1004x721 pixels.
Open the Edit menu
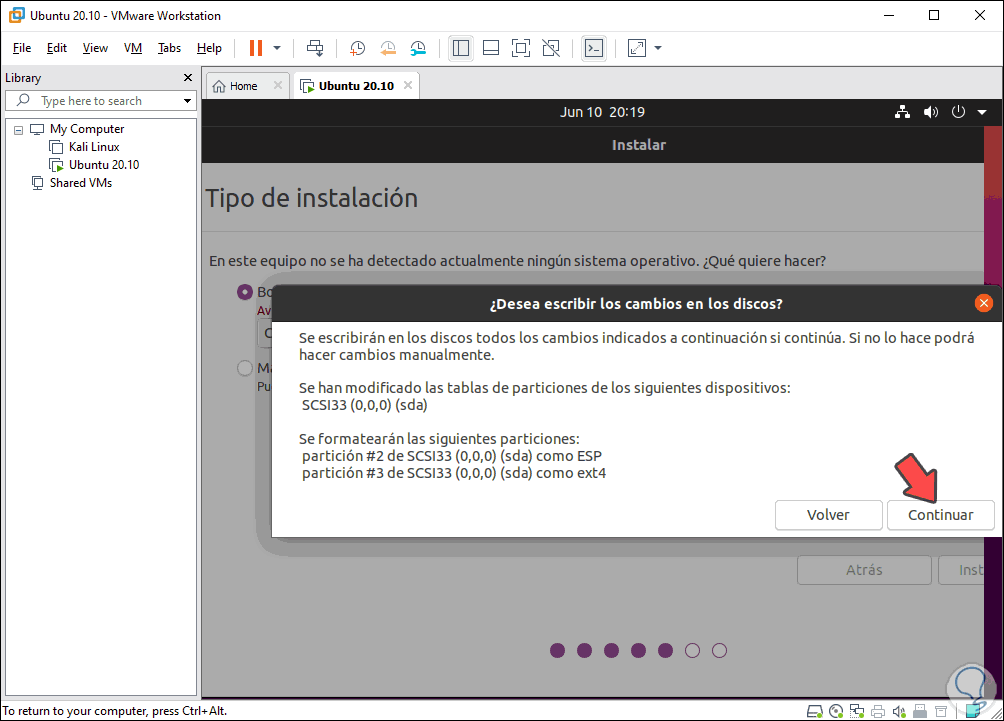click(x=56, y=48)
